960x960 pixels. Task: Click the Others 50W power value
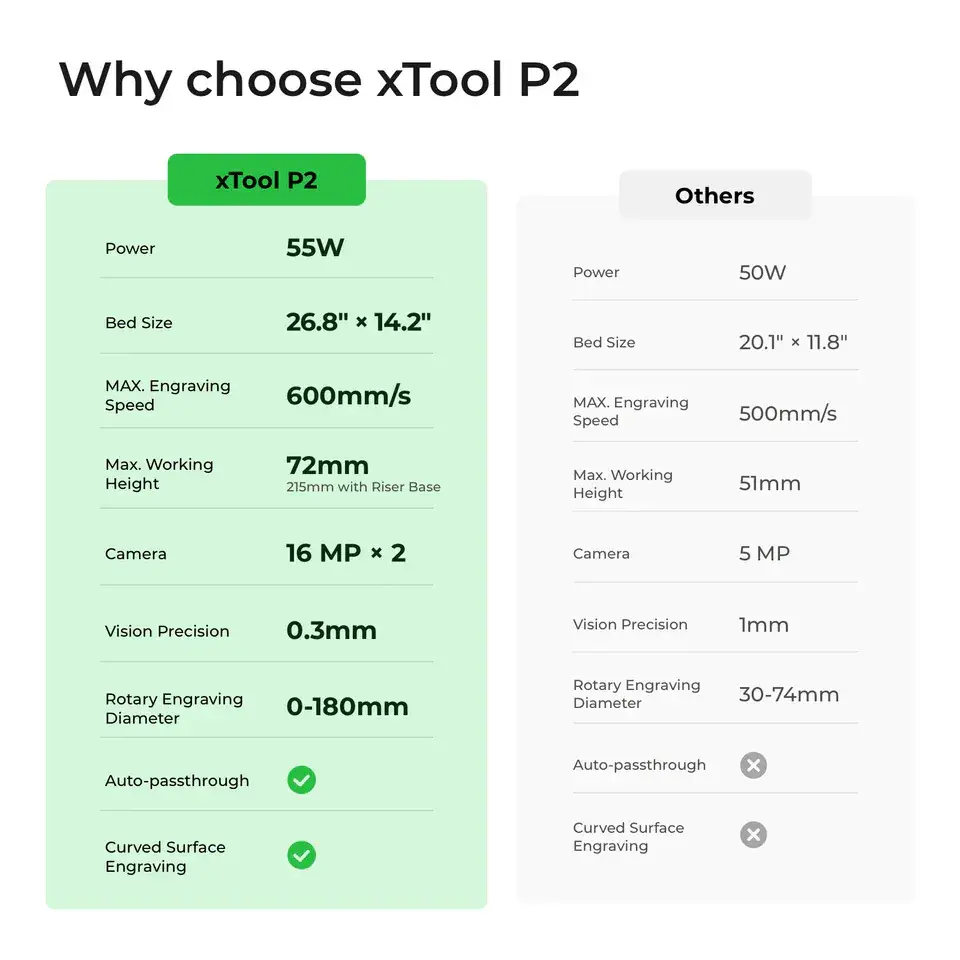click(762, 272)
